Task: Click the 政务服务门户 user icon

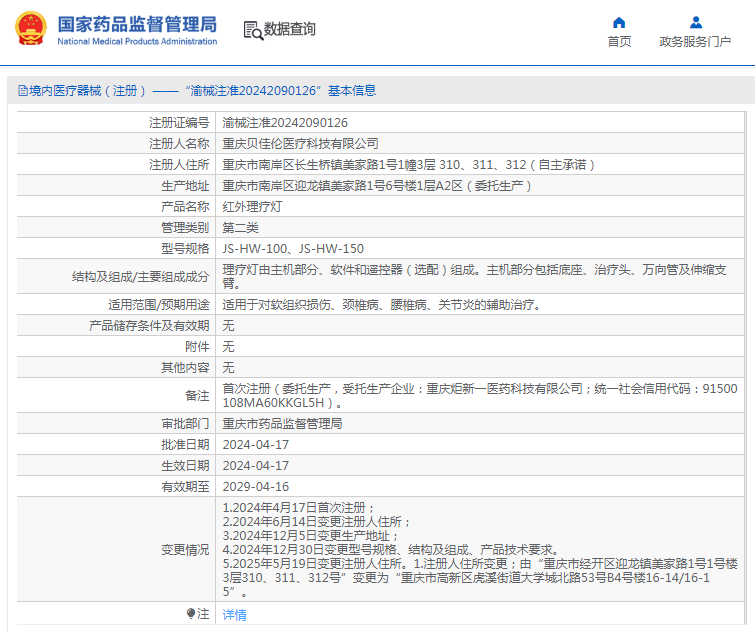Action: tap(696, 23)
